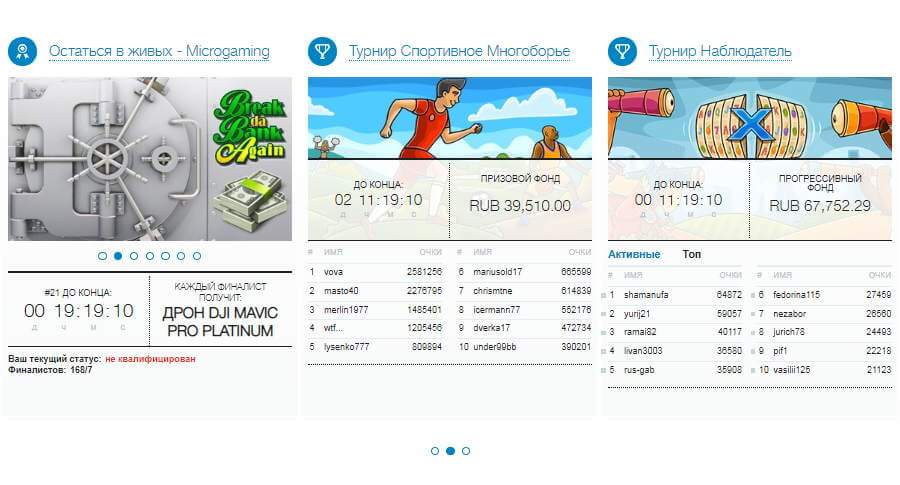Viewport: 900px width, 485px height.
Task: Select last slide dot under vault banner
Action: [x=197, y=256]
